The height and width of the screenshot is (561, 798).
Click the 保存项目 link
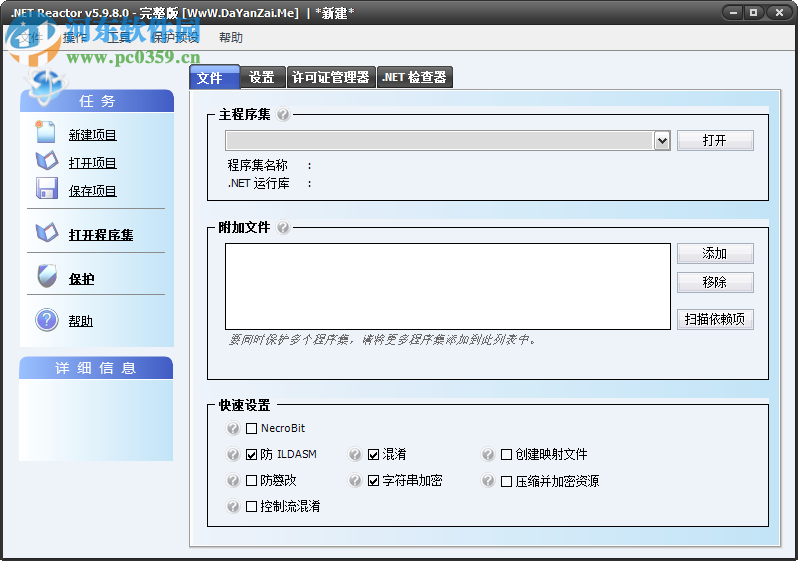[x=93, y=191]
